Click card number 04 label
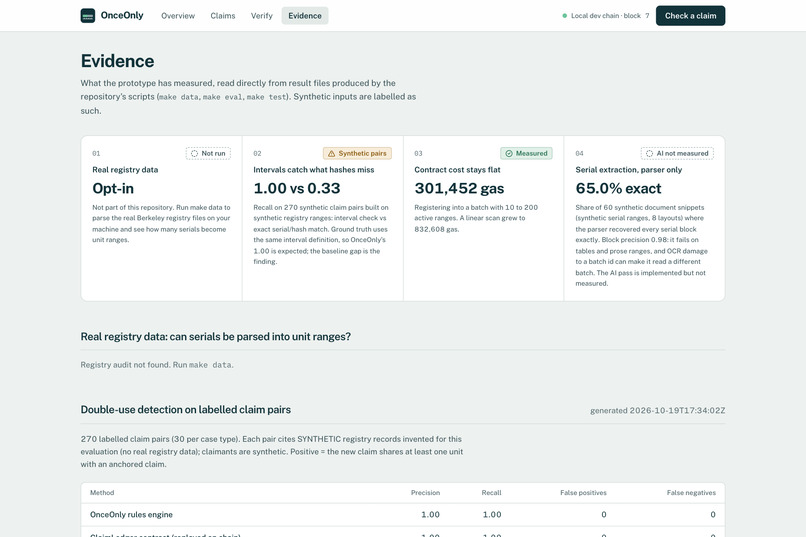The image size is (806, 537). click(579, 154)
